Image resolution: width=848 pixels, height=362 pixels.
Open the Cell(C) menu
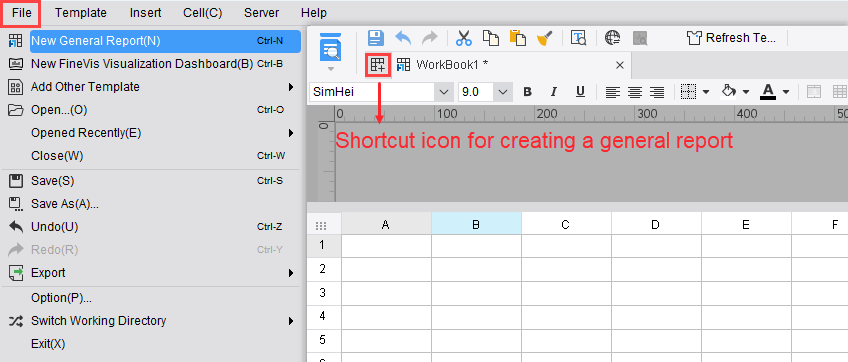point(202,13)
